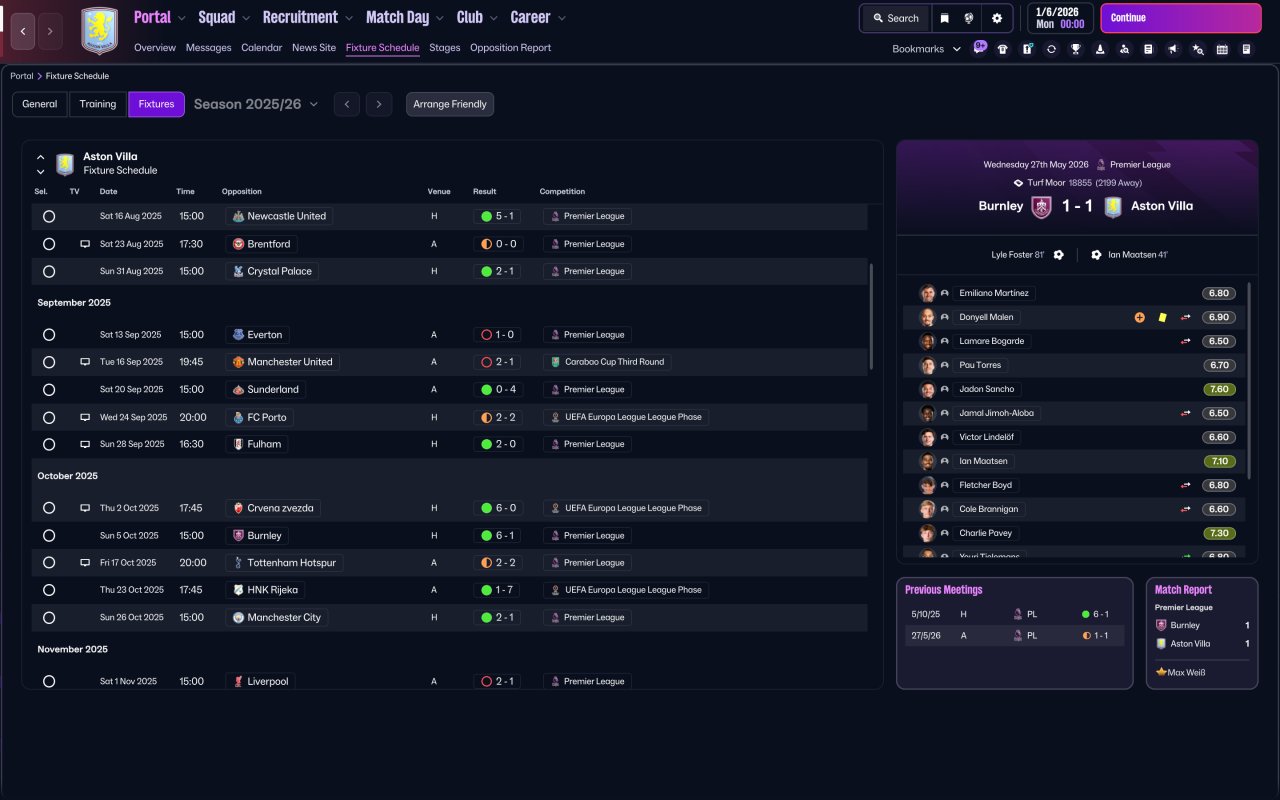
Task: Click the TV icon on the FC Porto fixture
Action: (85, 417)
